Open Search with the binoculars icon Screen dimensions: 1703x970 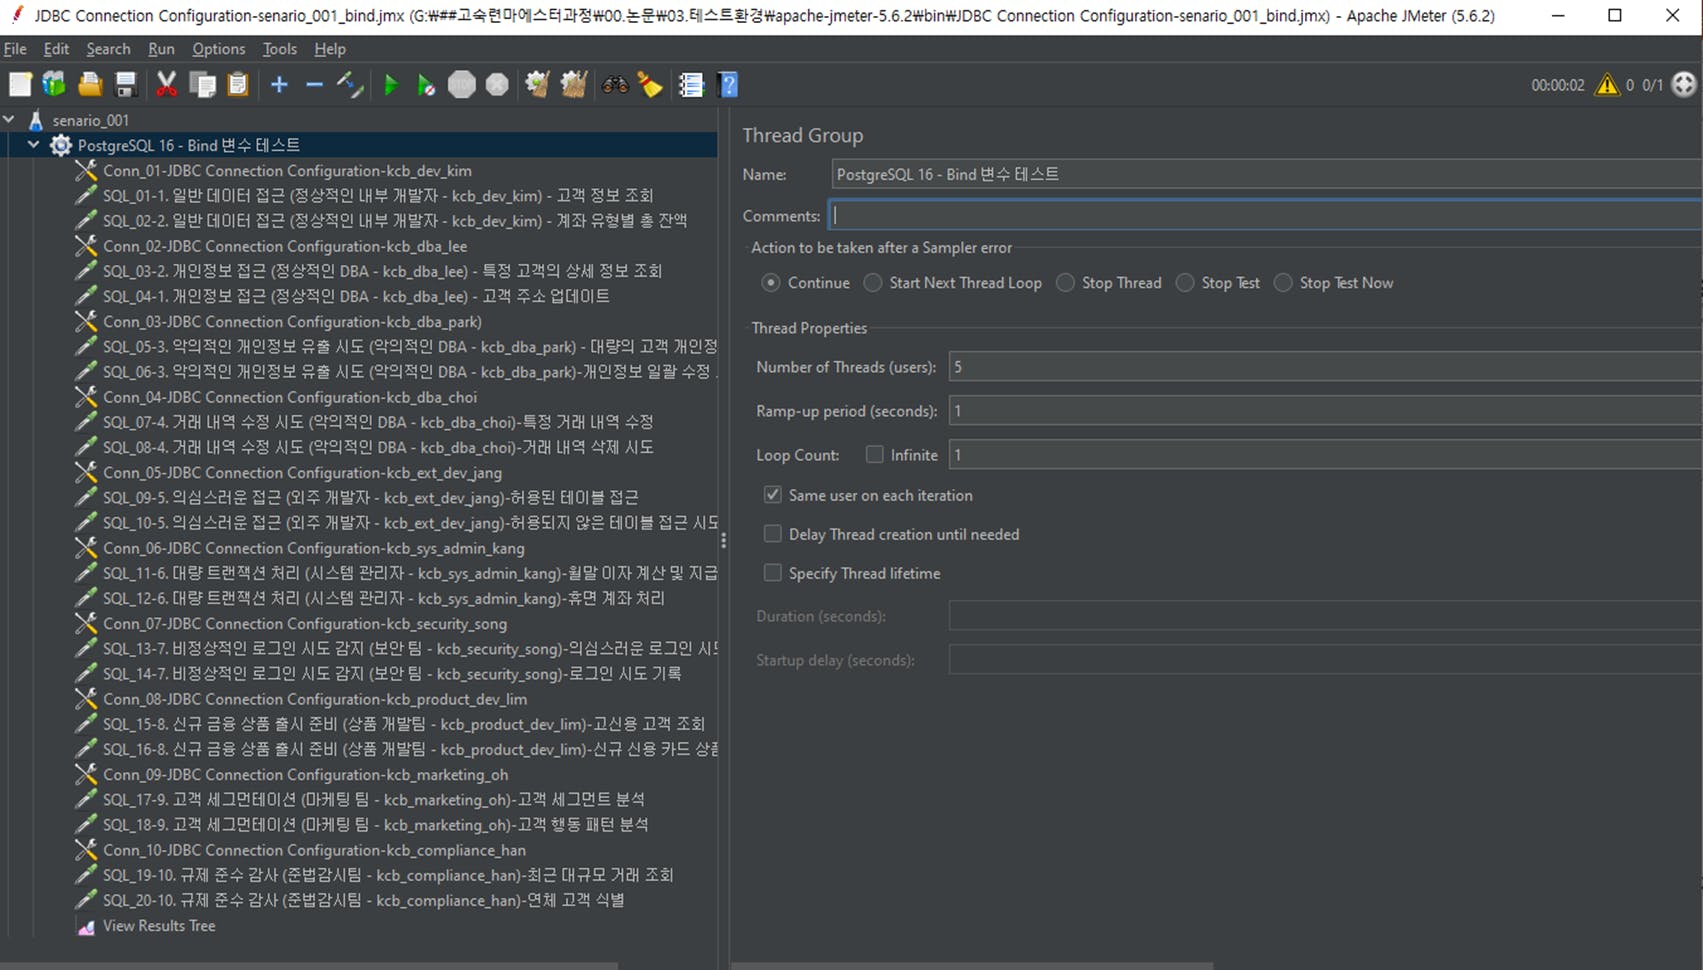tap(615, 85)
